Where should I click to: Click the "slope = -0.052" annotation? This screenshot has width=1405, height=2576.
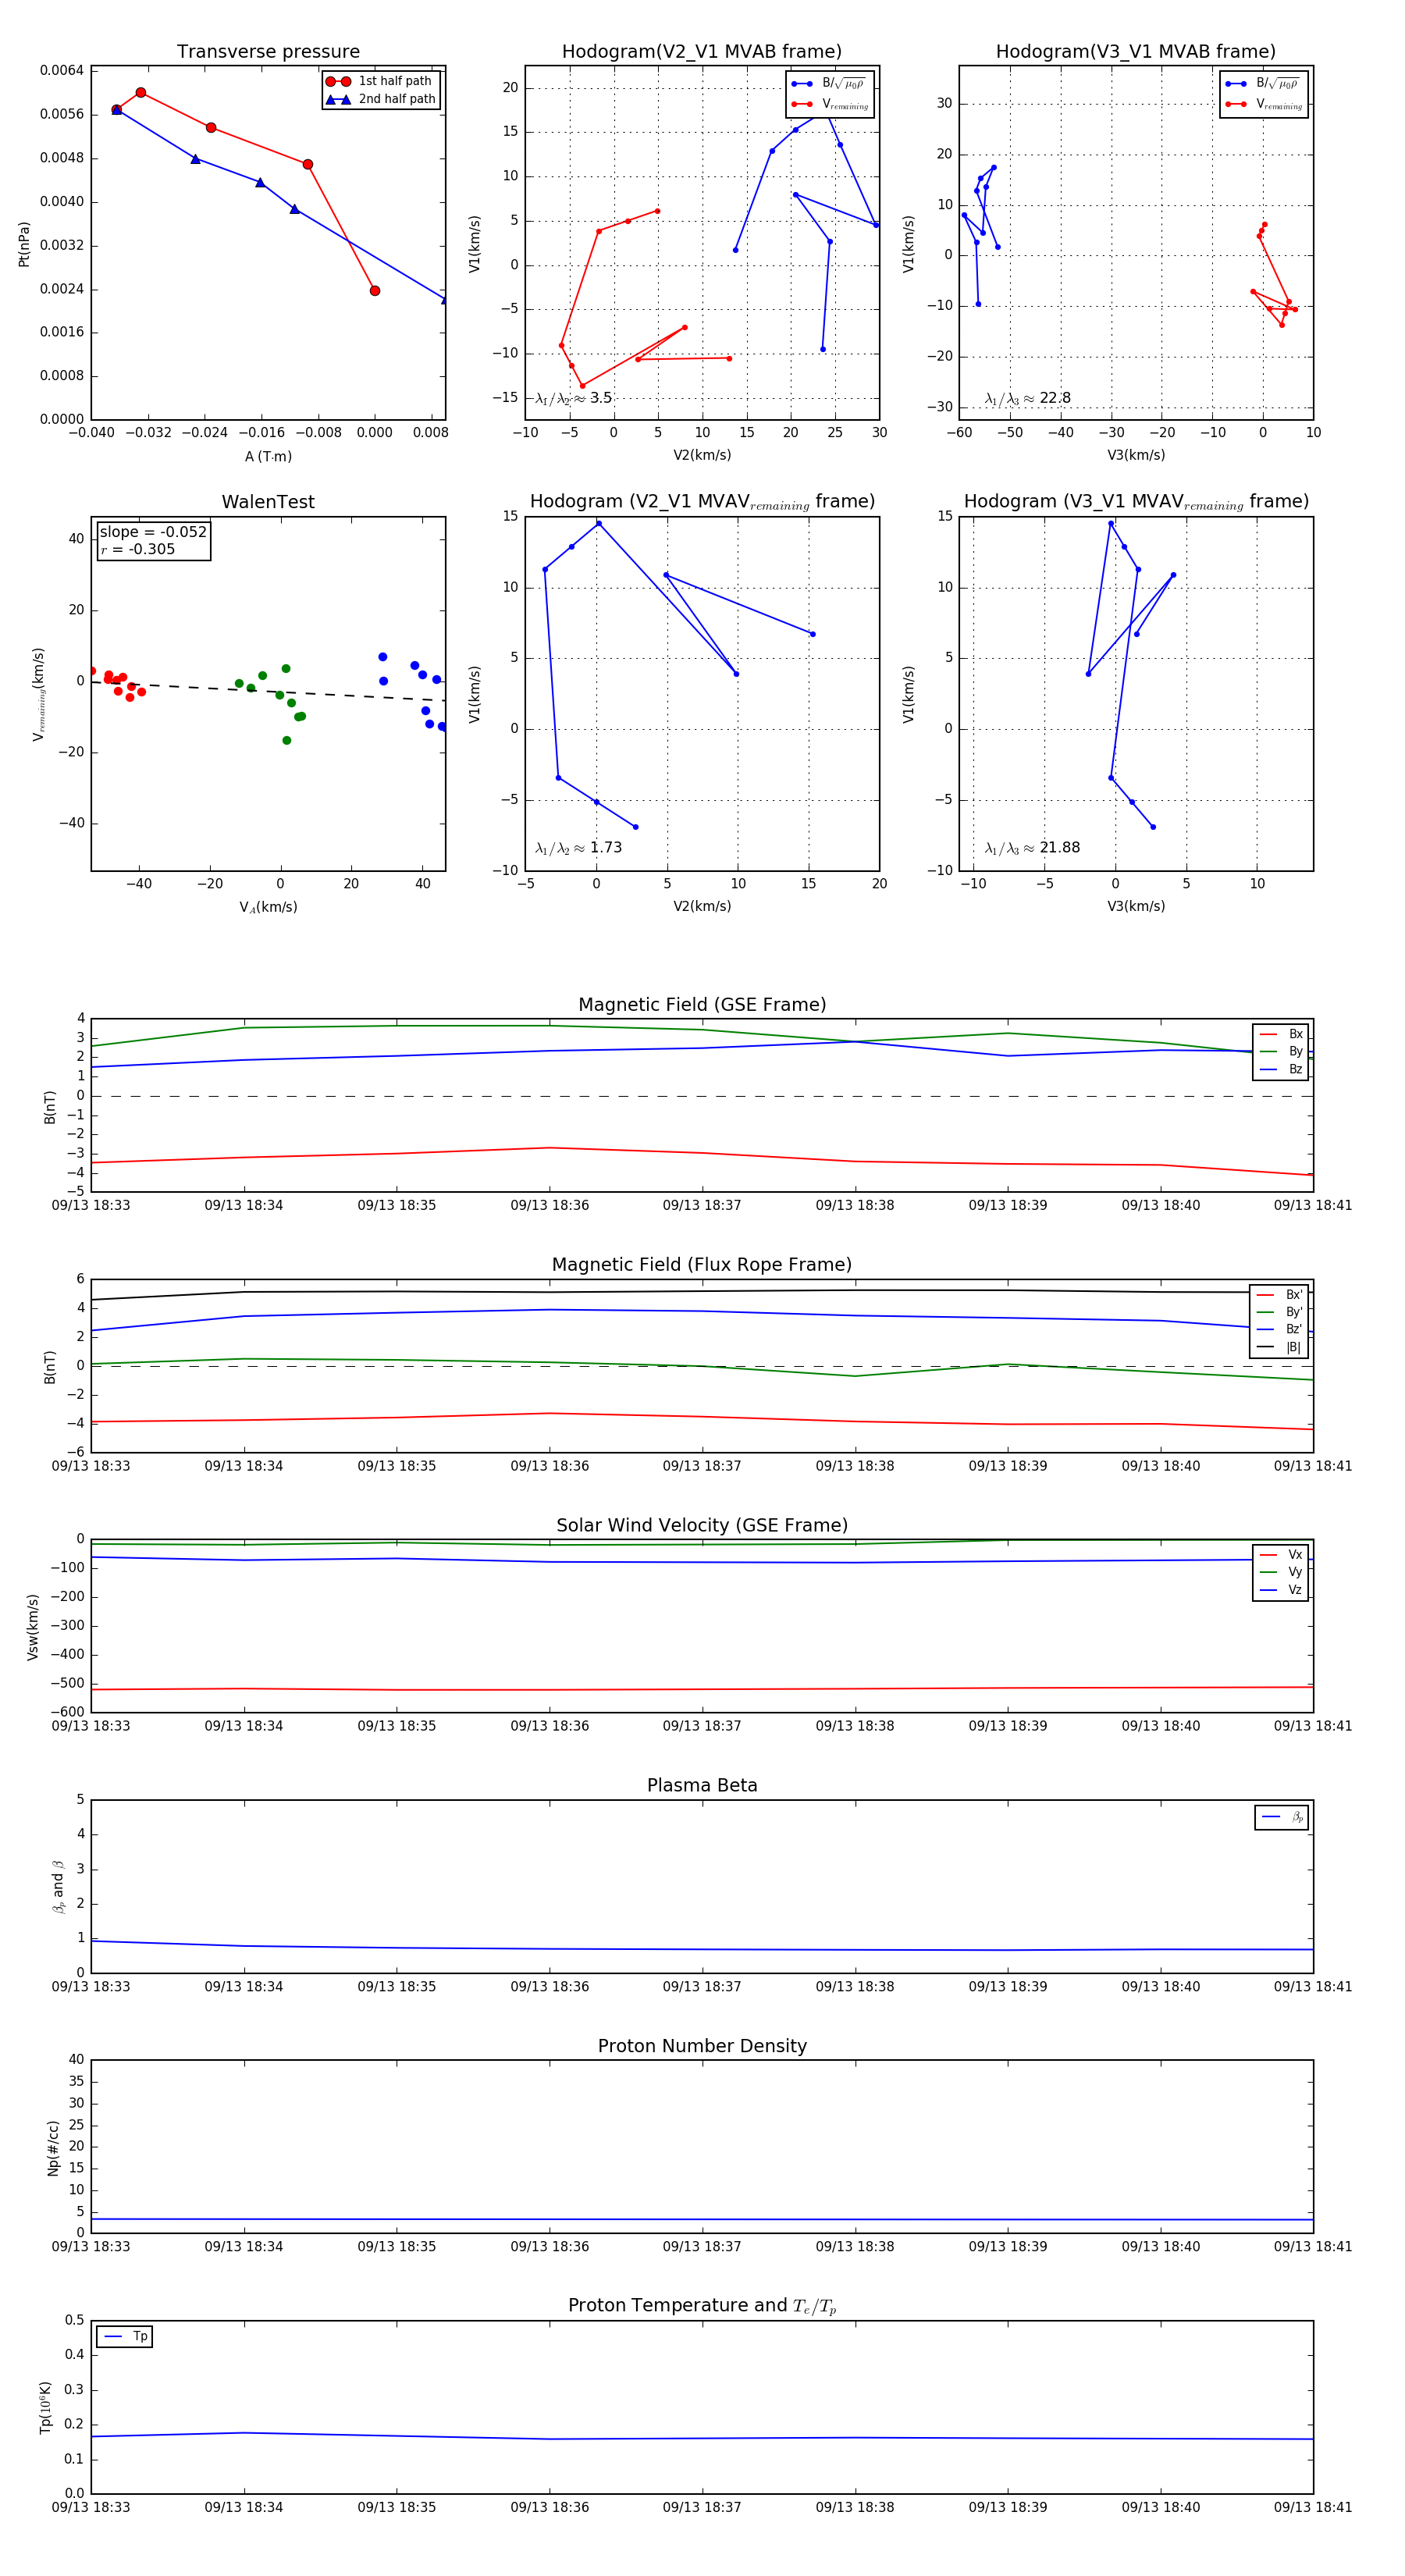tap(153, 532)
